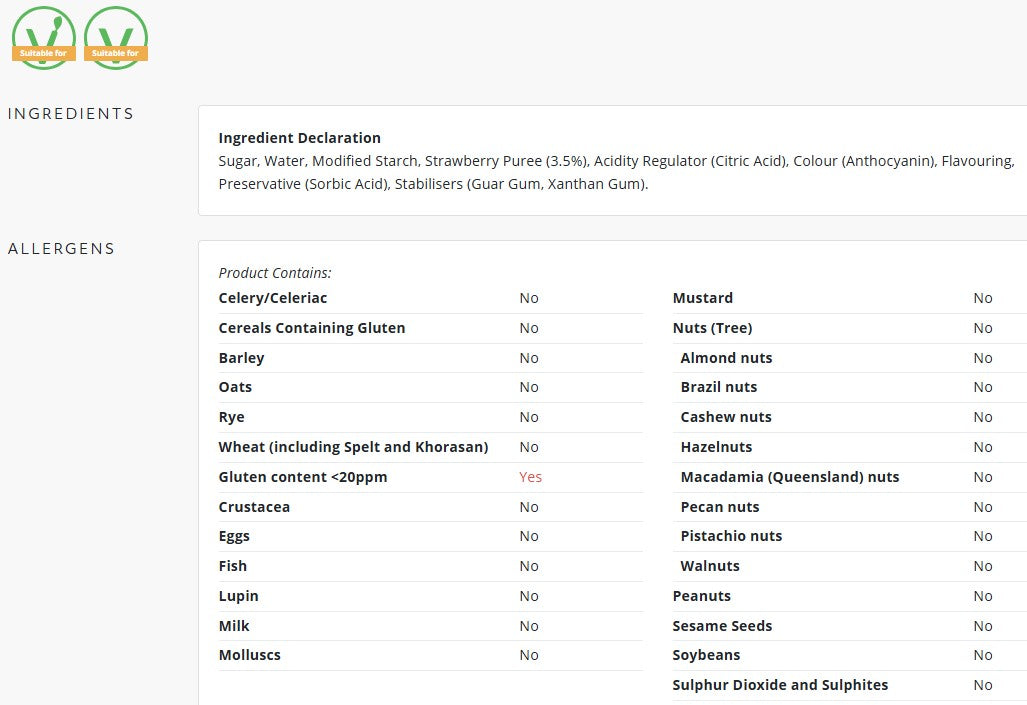The width and height of the screenshot is (1027, 705).
Task: Click the Soybeans allergen label
Action: point(706,655)
